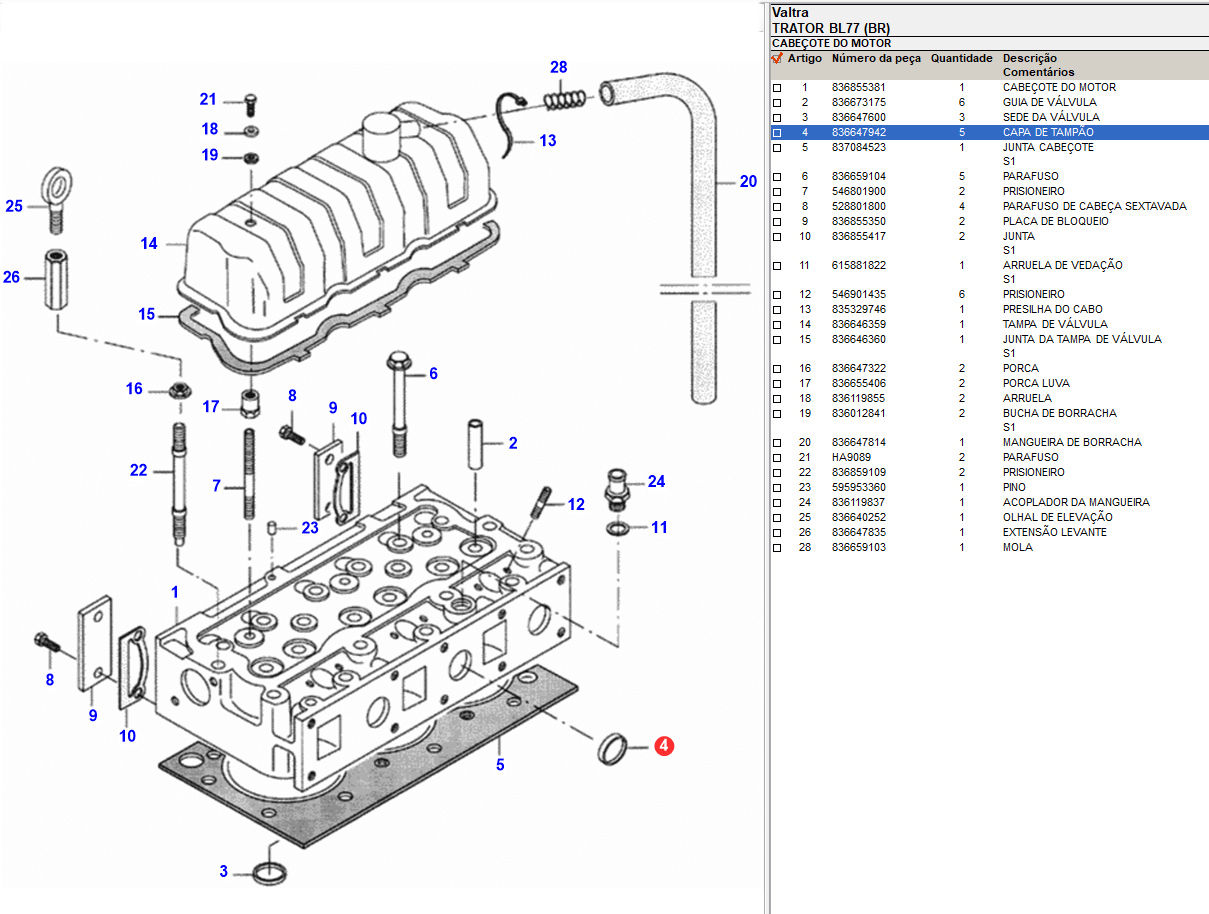Select callout 3 at bottom of diagram
Screen dimensions: 1209x914
click(224, 871)
